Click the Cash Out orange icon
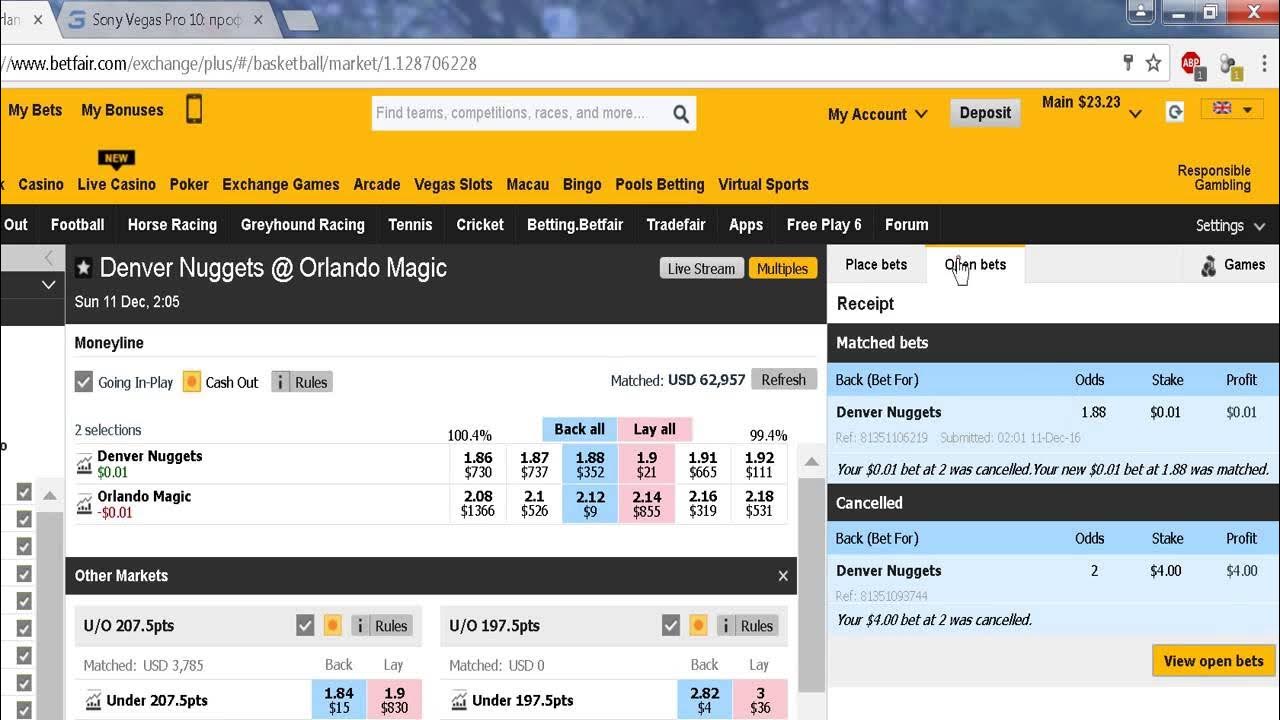The width and height of the screenshot is (1280, 720). click(192, 382)
